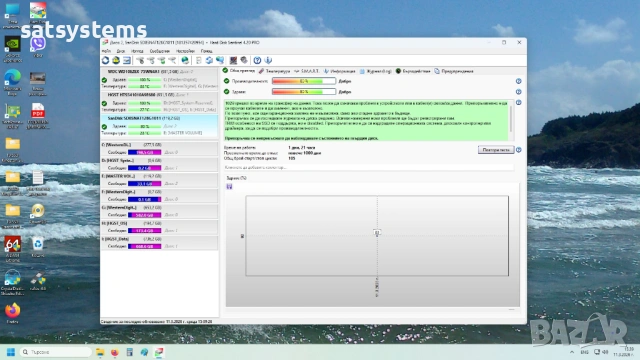Click the blue question-mark help toolbar icon
This screenshot has width=640, height=360.
pos(257,60)
